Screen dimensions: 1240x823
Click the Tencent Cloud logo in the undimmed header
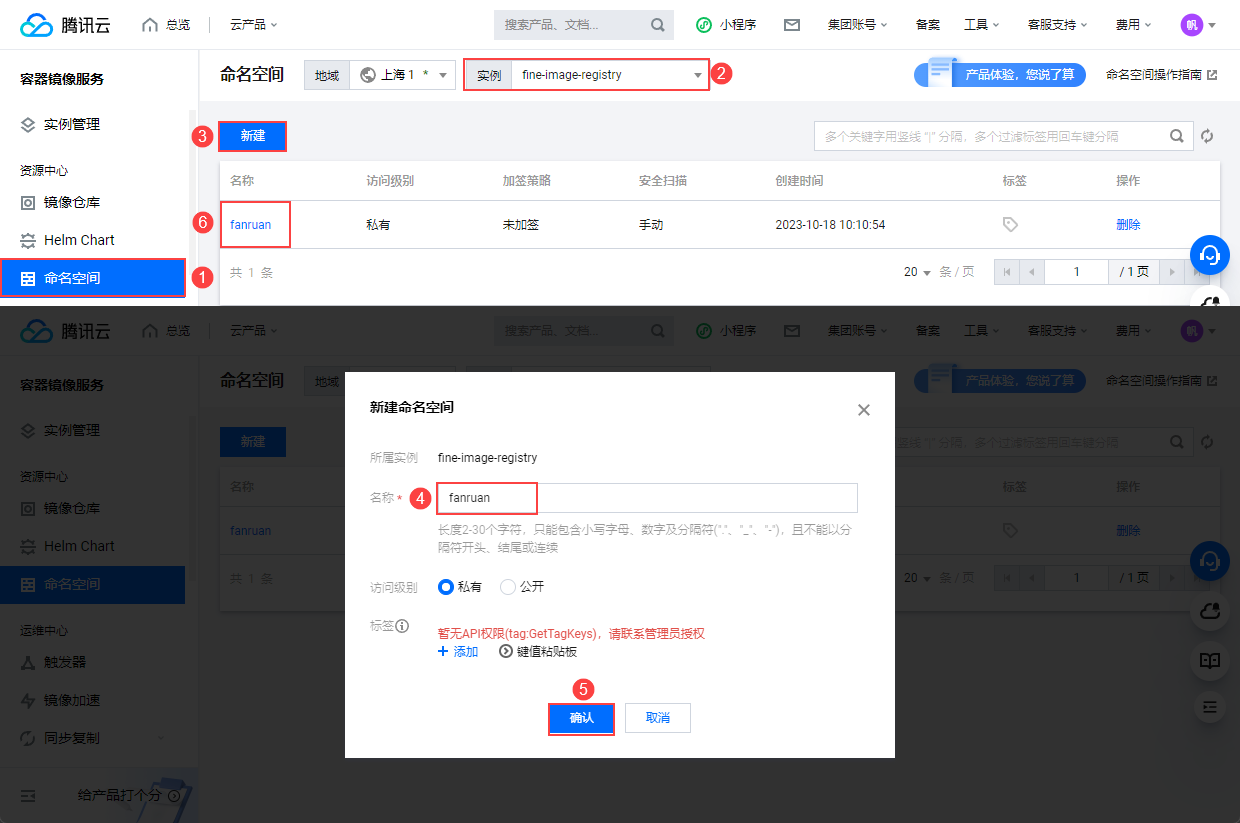tap(65, 25)
